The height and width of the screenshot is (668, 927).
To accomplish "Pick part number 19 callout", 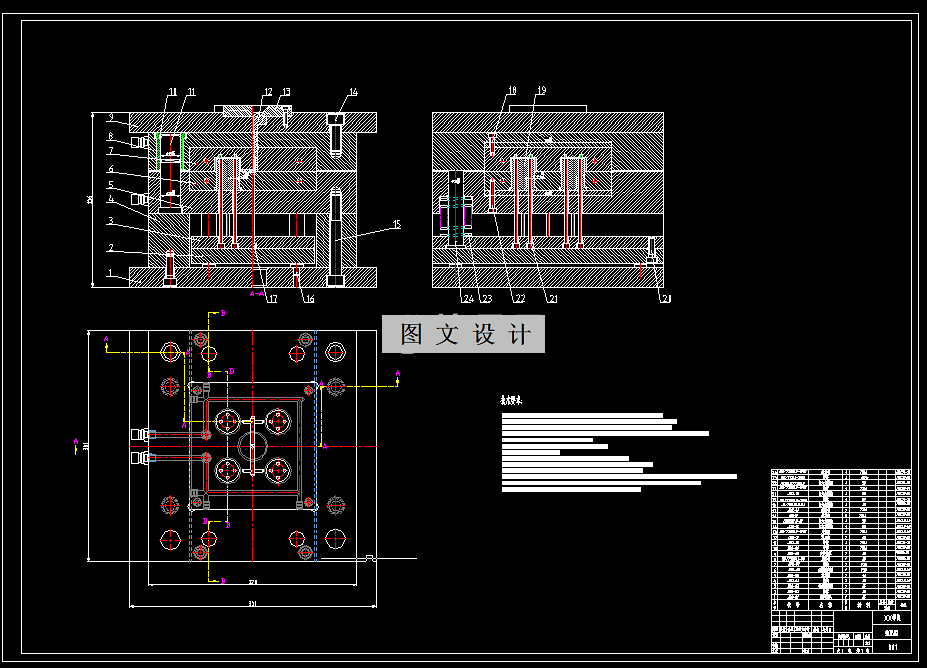I will 542,90.
